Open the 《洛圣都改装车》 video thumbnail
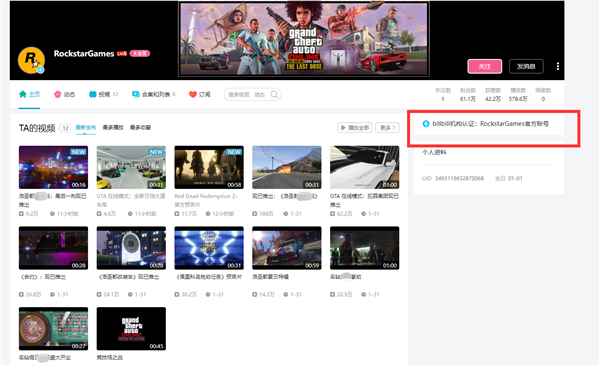600x366 pixels. pos(131,248)
